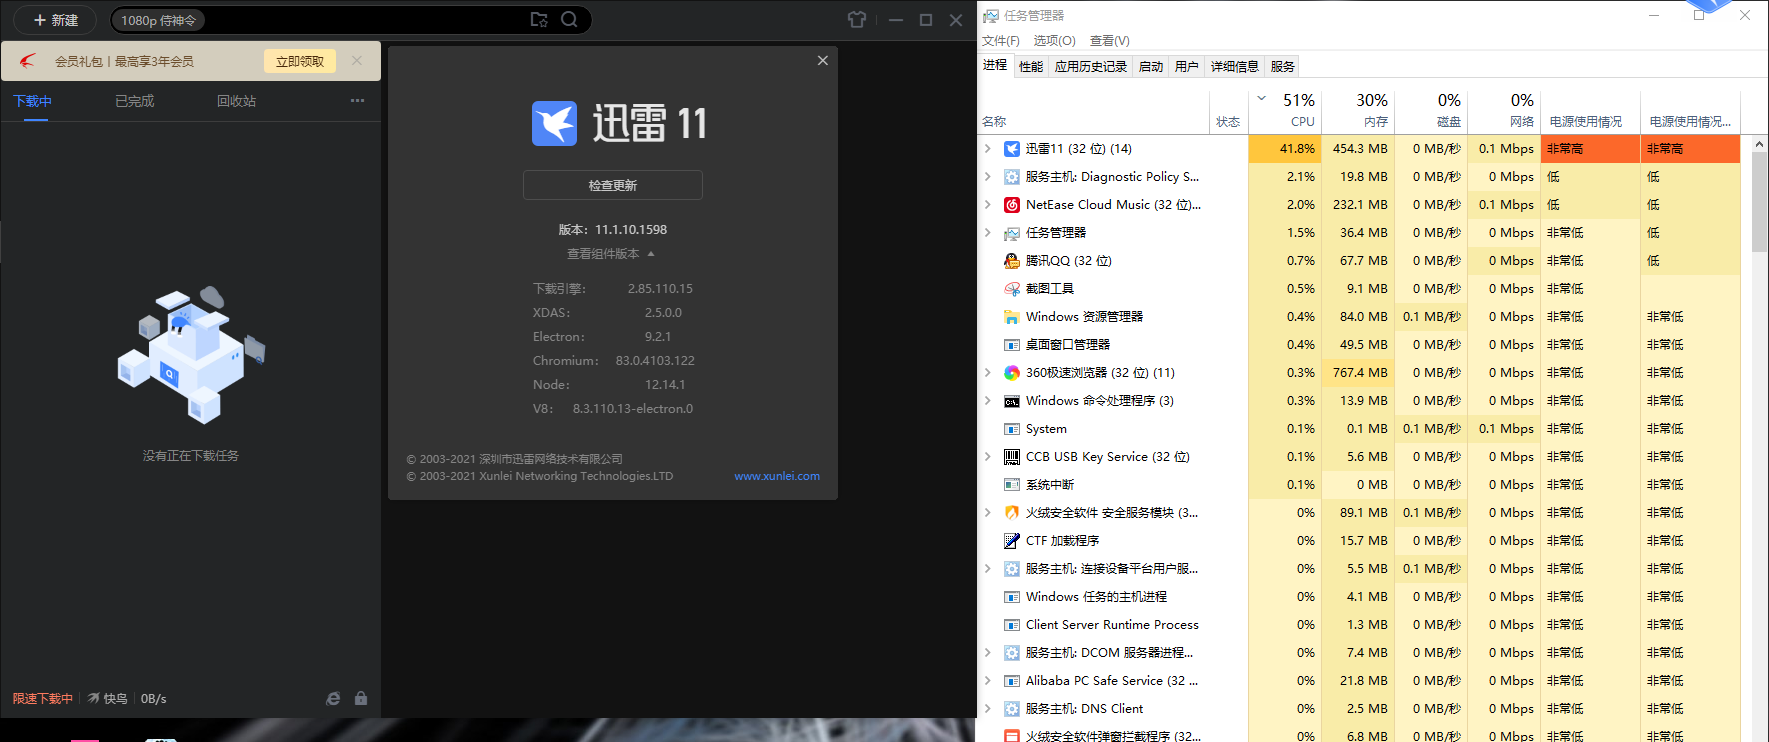The width and height of the screenshot is (1769, 742).
Task: Select the Client Server Runtime Process row
Action: pos(1360,625)
